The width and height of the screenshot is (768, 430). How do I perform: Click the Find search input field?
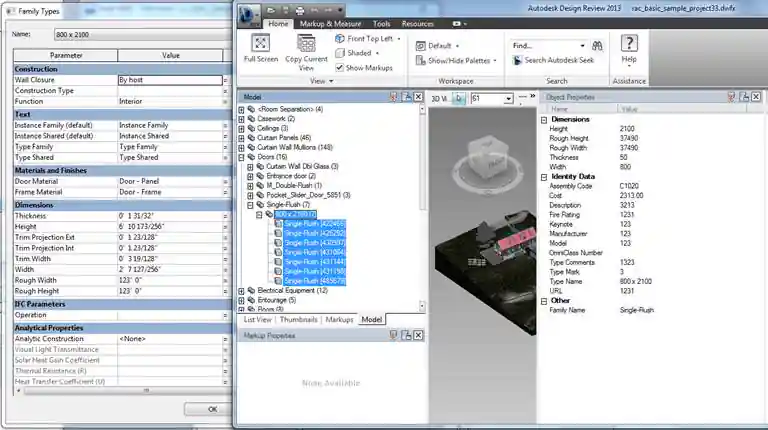pyautogui.click(x=545, y=46)
